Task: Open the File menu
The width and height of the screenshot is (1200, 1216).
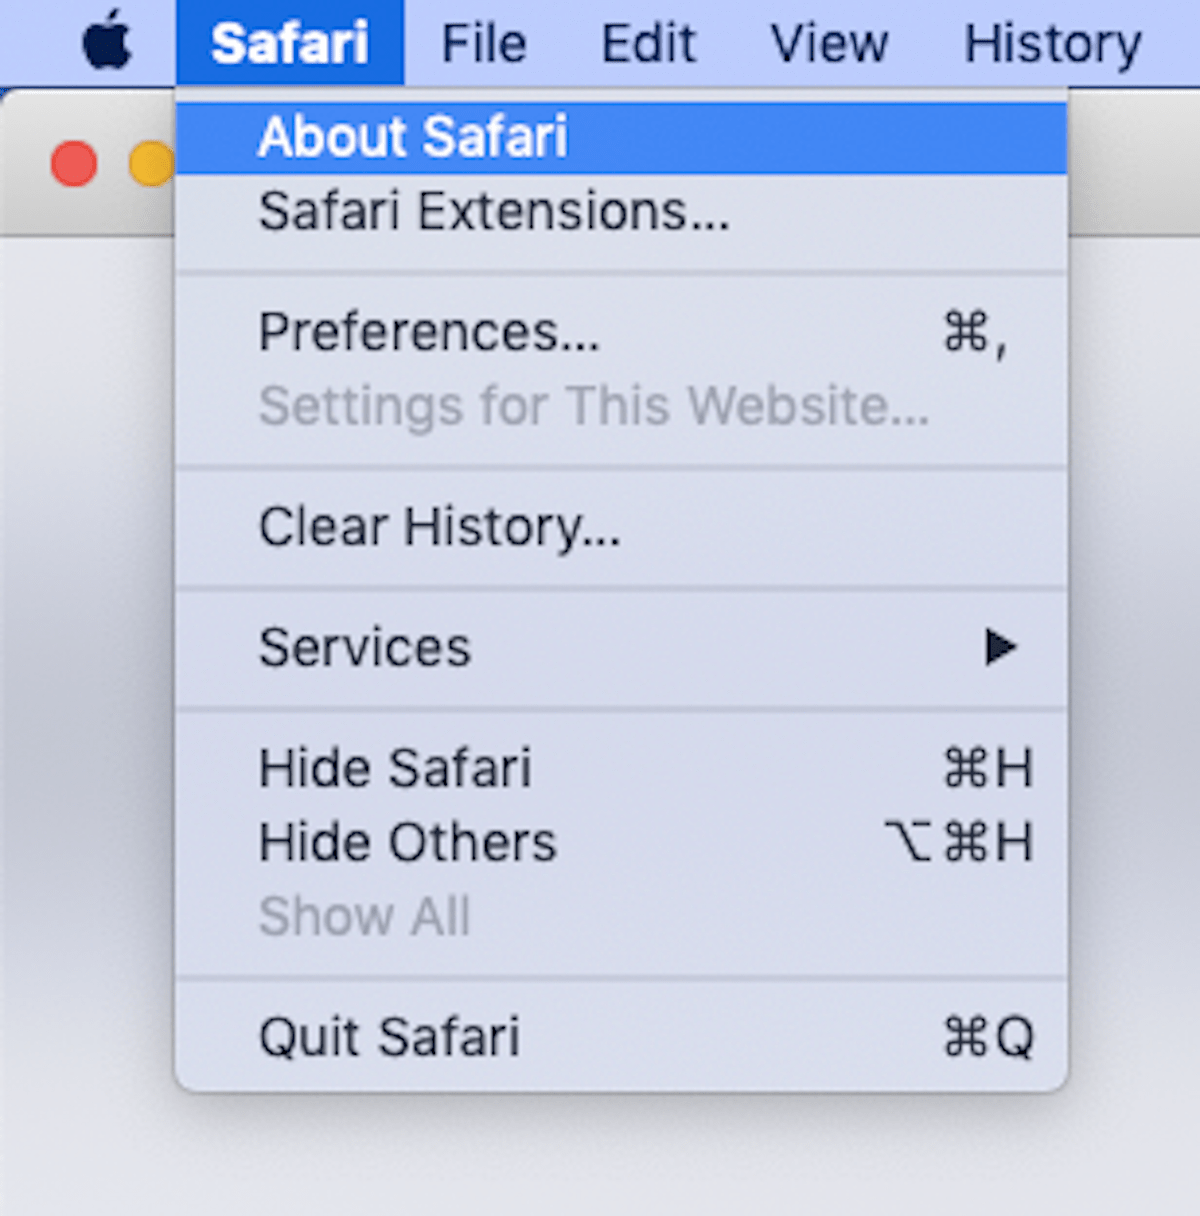Action: coord(483,42)
